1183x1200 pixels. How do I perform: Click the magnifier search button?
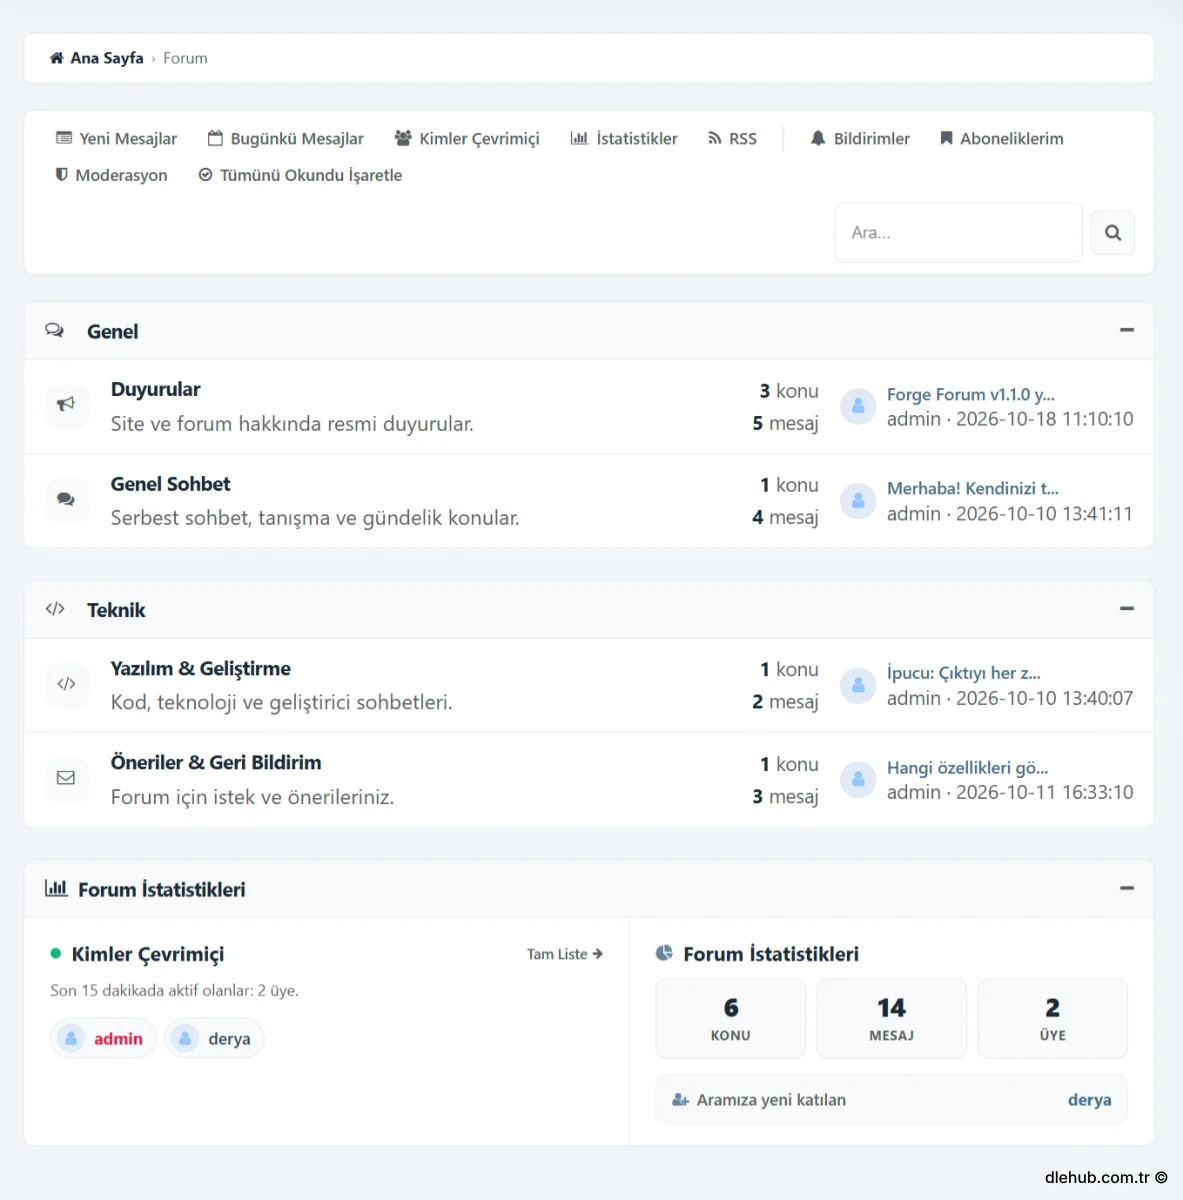click(1113, 233)
